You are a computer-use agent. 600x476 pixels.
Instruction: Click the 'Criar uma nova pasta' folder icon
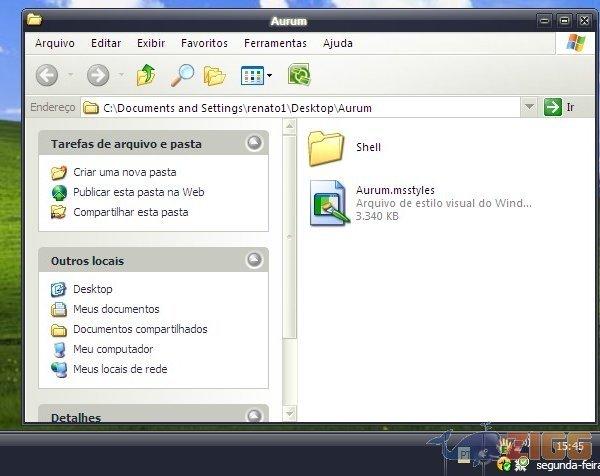point(59,173)
